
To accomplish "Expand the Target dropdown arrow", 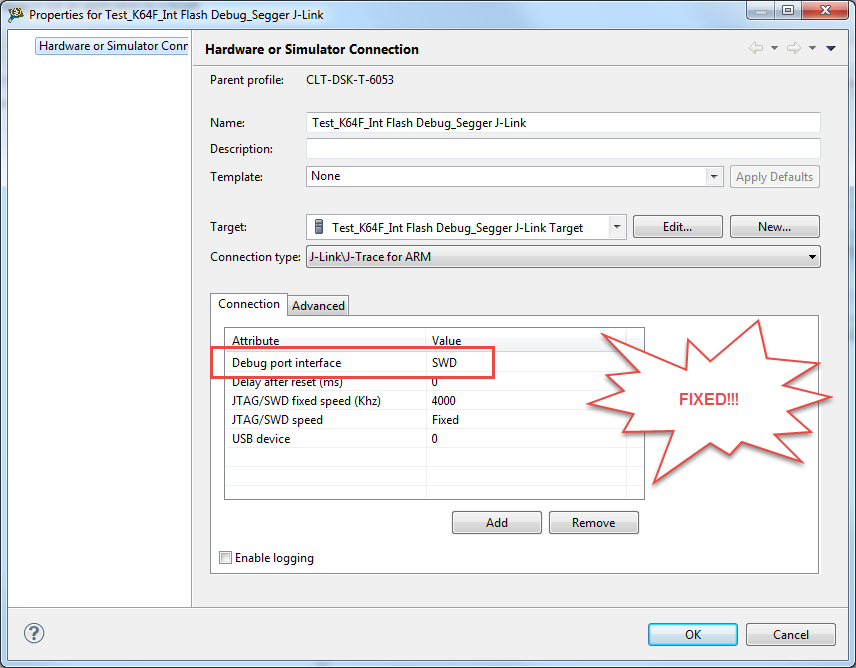I will click(x=617, y=226).
